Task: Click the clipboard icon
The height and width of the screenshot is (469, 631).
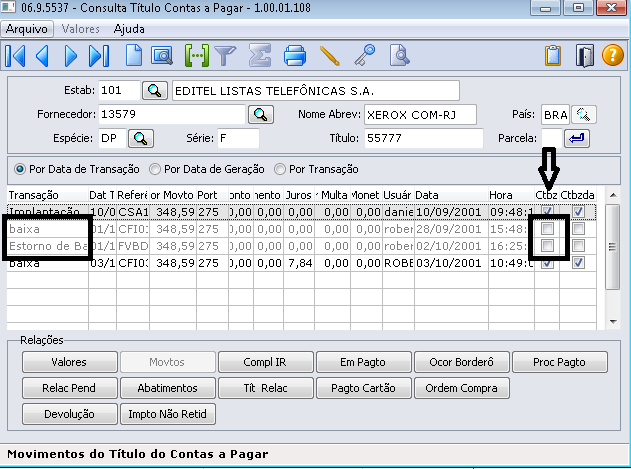Action: [x=553, y=56]
